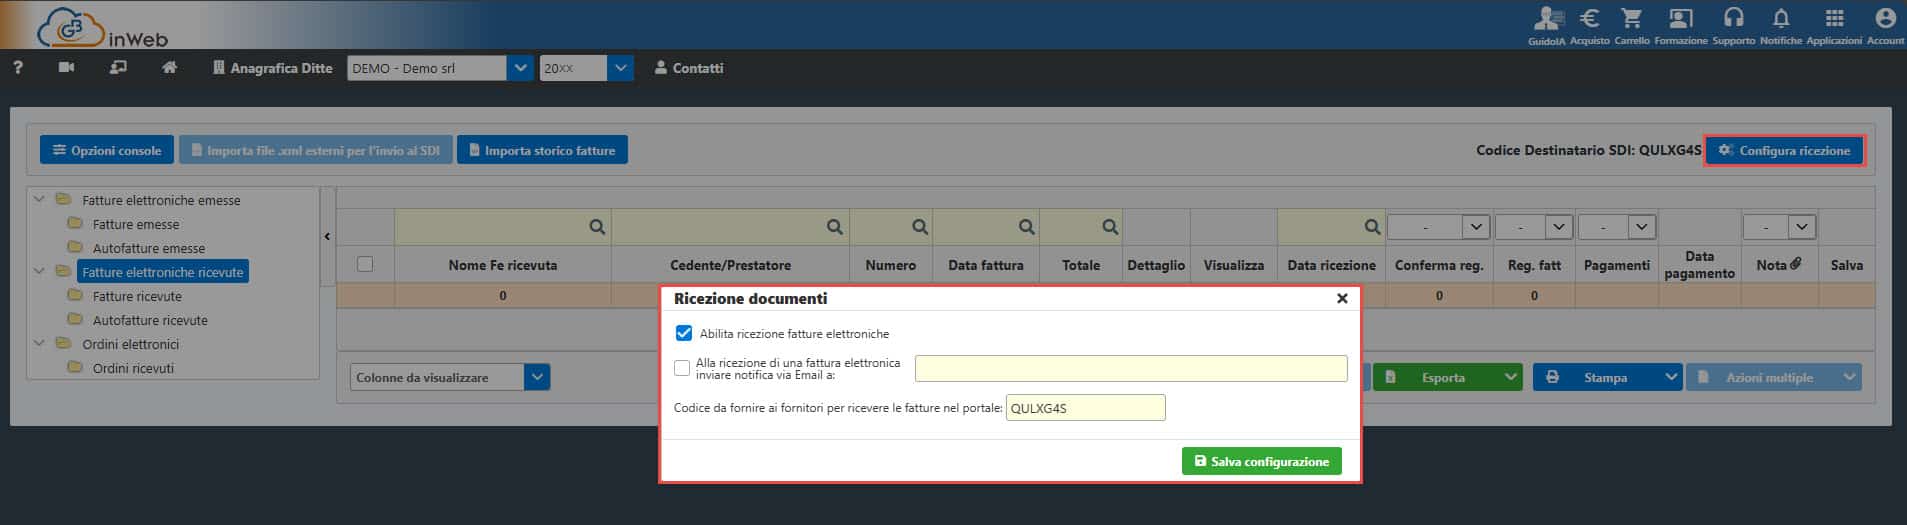Screen dimensions: 1907x525
Task: Tick the select-all checkbox in table header
Action: [365, 264]
